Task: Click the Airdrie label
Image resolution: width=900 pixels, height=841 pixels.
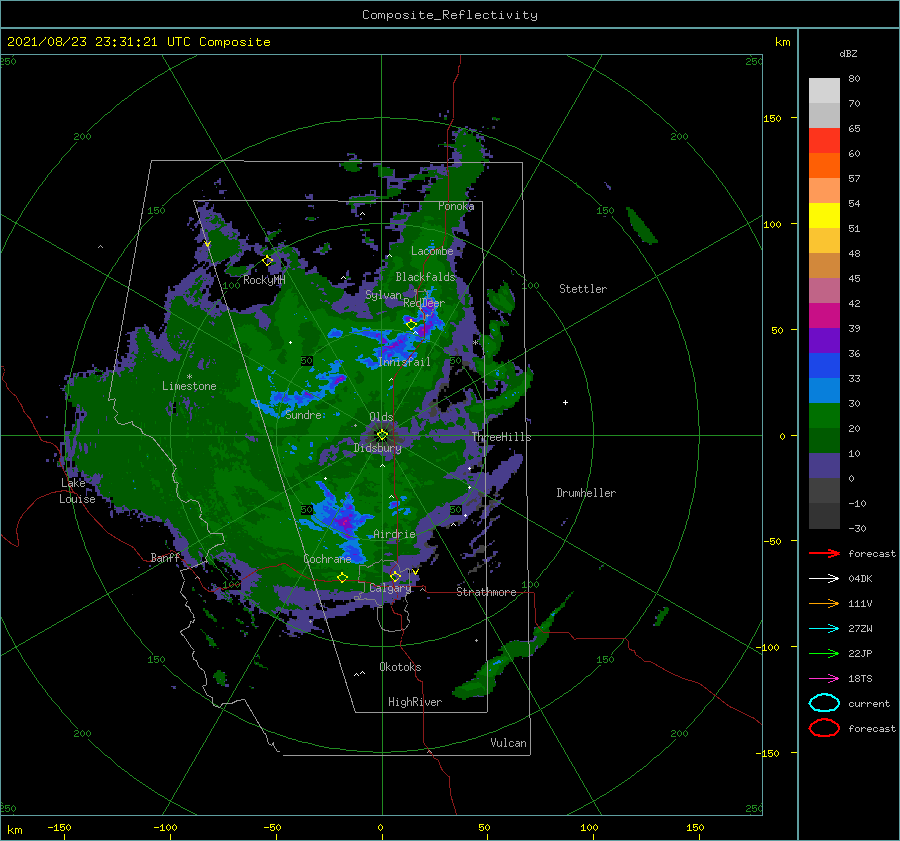Action: click(394, 534)
